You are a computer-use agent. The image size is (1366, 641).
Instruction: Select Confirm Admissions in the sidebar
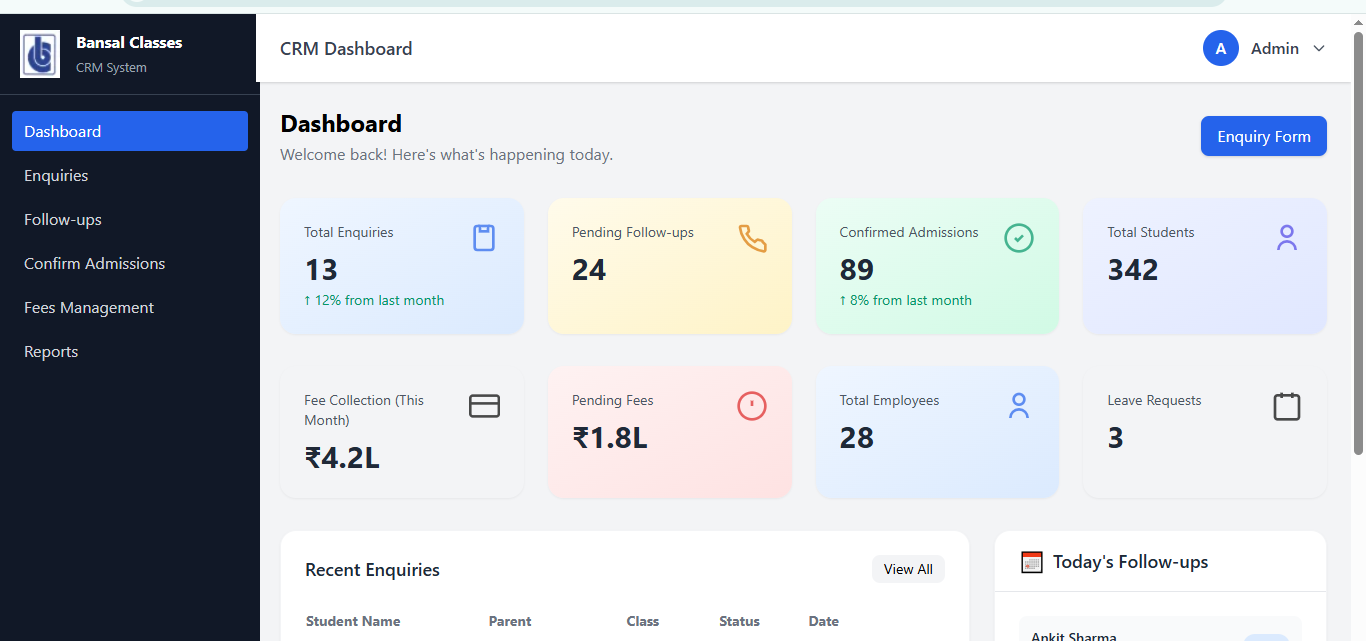pos(95,264)
